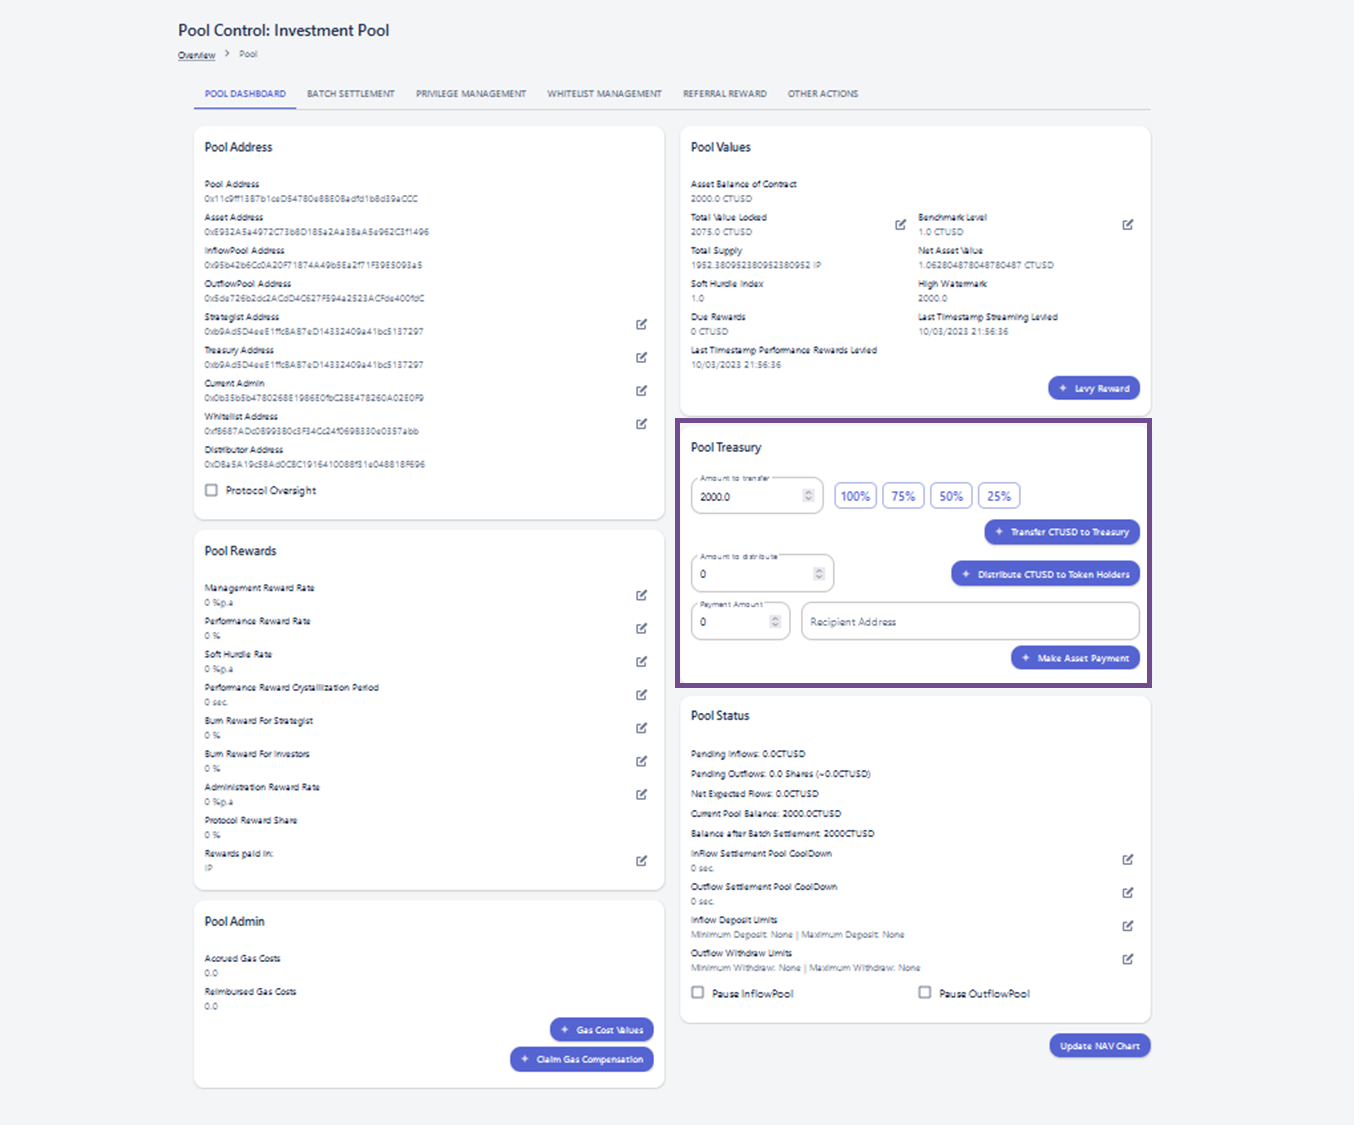Screen dimensions: 1354x1125
Task: Select the 50% transfer amount preset
Action: click(951, 496)
